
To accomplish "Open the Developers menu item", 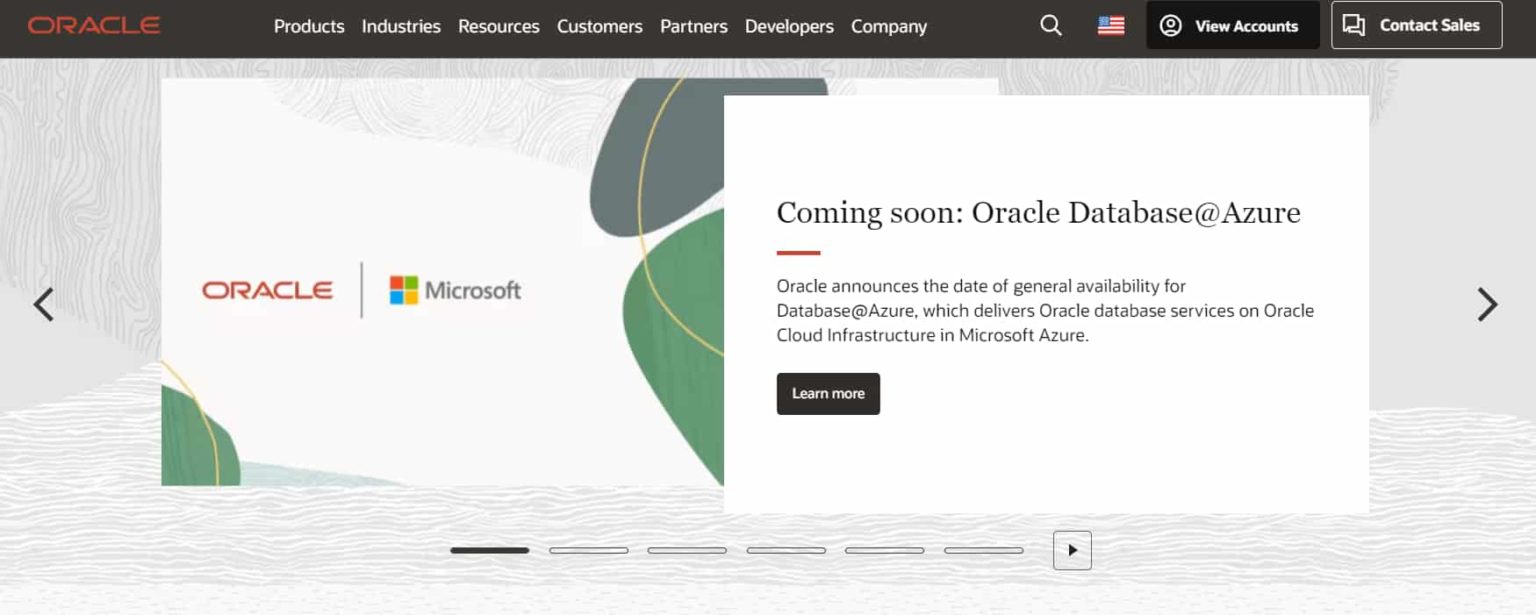I will (x=789, y=27).
